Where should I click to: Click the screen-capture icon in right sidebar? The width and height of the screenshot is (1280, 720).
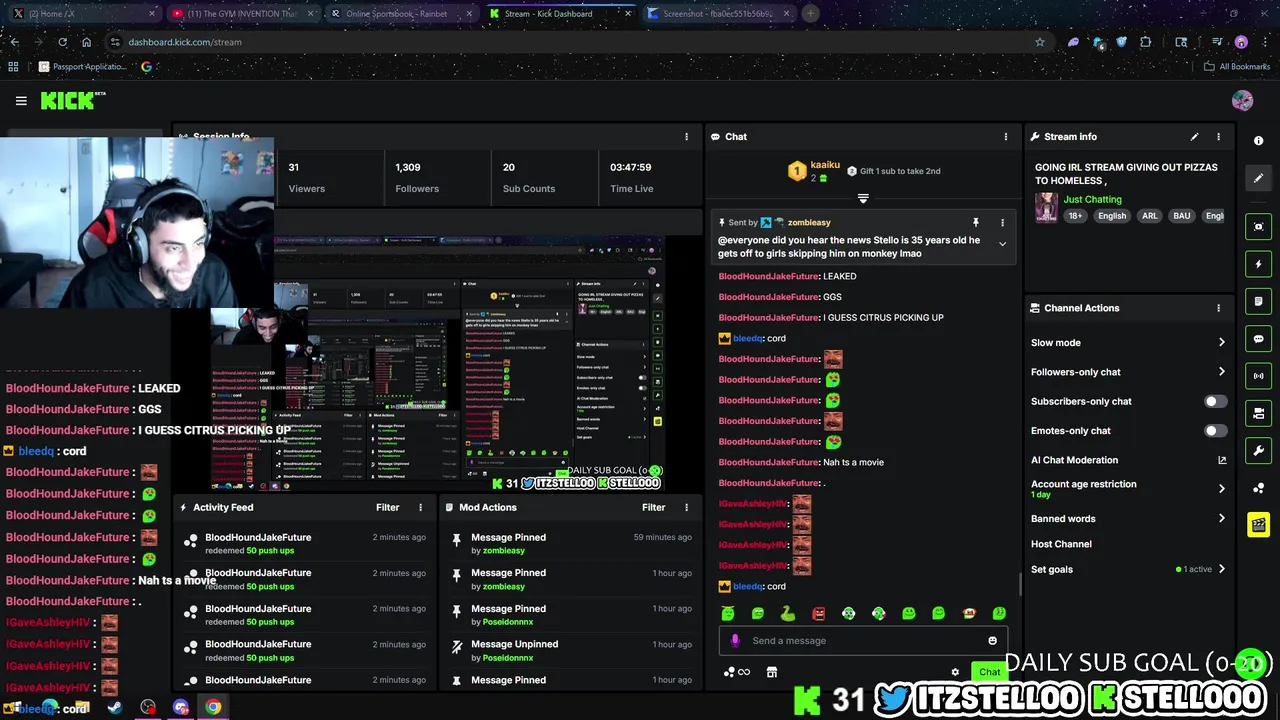1258,227
